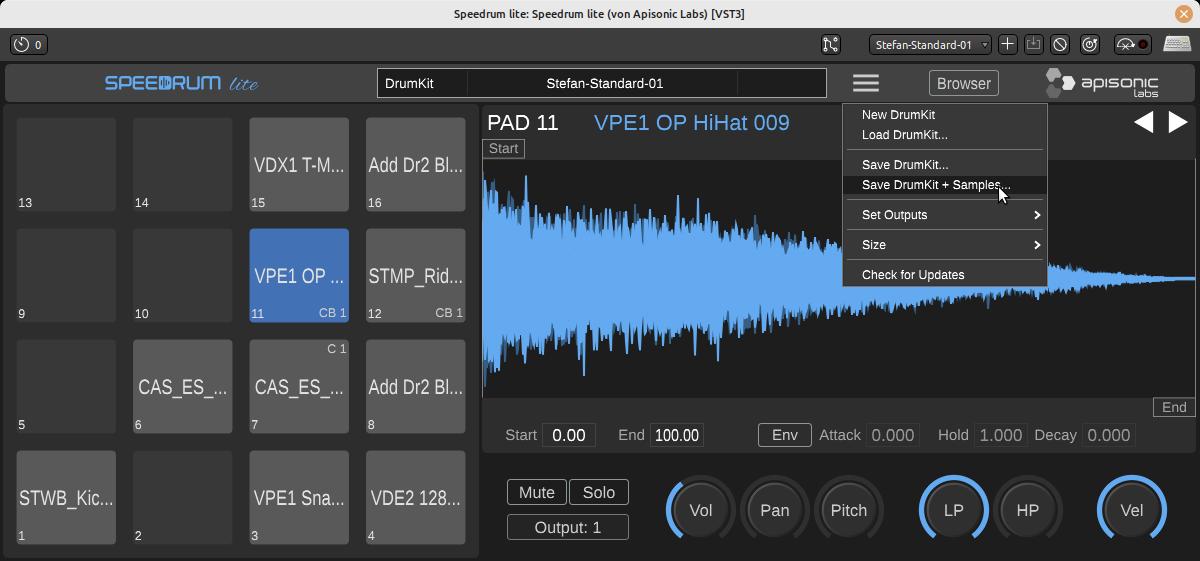Click the timer icon showing 0
Screen dimensions: 1200x561
[28, 44]
